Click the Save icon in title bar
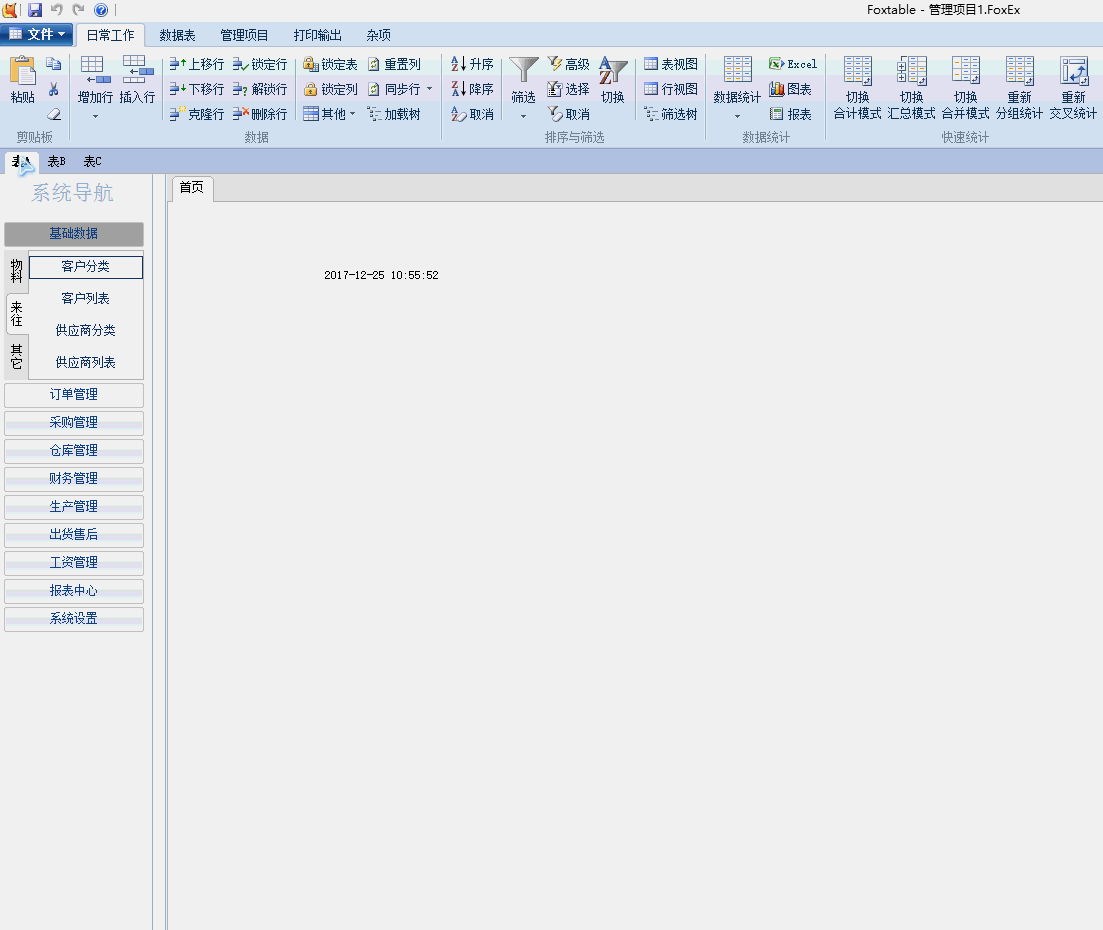This screenshot has width=1103, height=930. [34, 10]
